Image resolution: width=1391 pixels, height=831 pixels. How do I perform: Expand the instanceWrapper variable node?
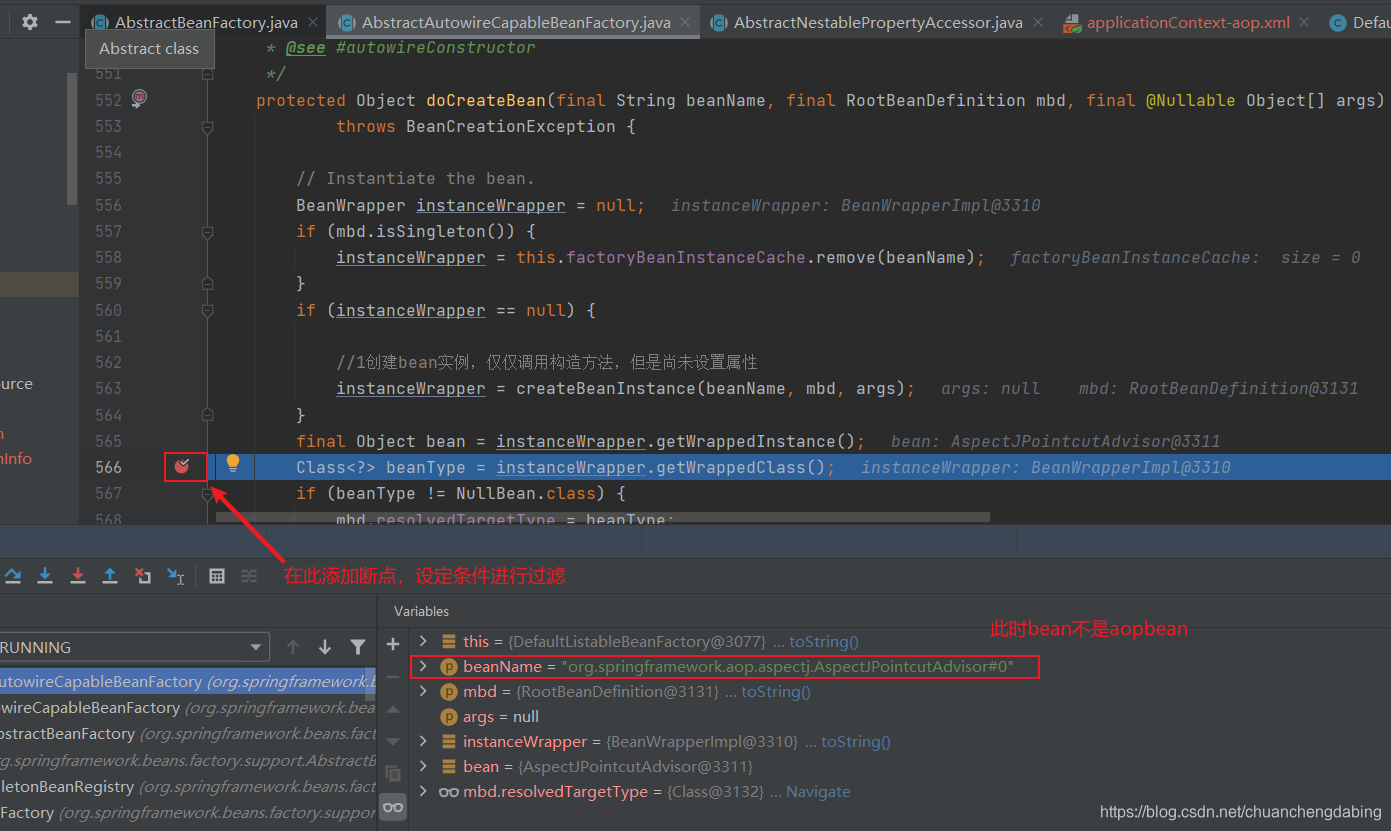pos(423,741)
